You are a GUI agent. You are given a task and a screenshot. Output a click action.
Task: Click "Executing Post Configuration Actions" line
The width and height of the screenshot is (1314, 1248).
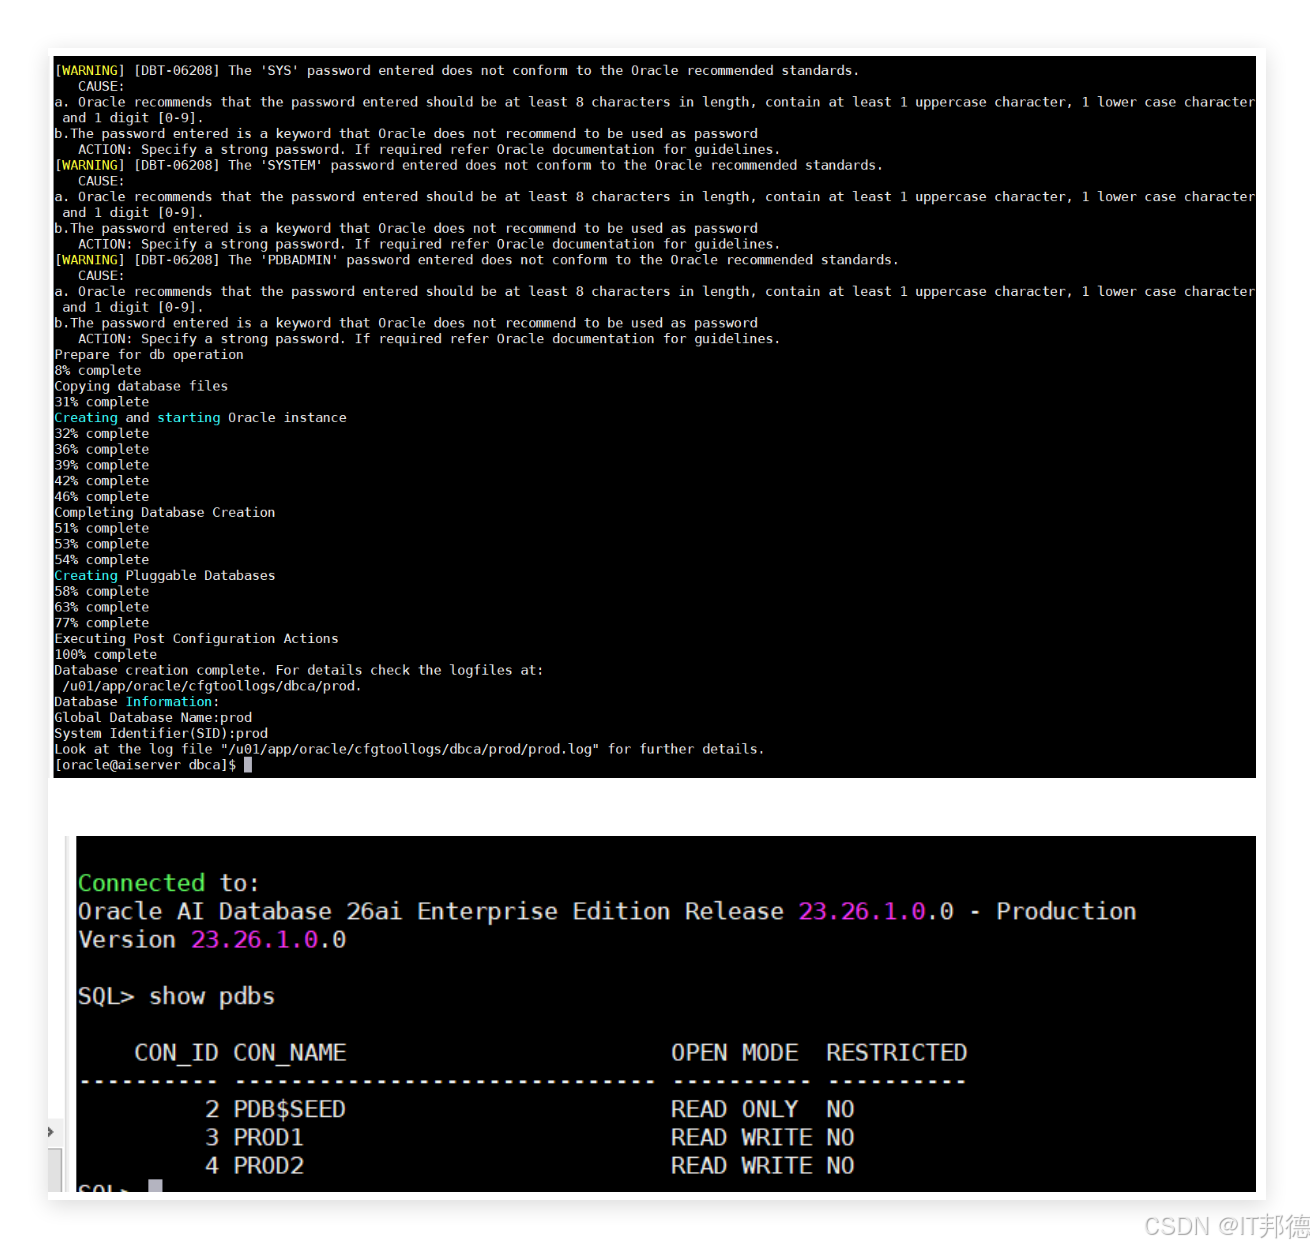pyautogui.click(x=197, y=639)
